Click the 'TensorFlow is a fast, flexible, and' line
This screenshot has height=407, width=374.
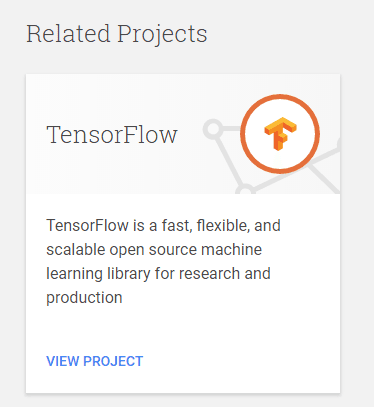[163, 225]
